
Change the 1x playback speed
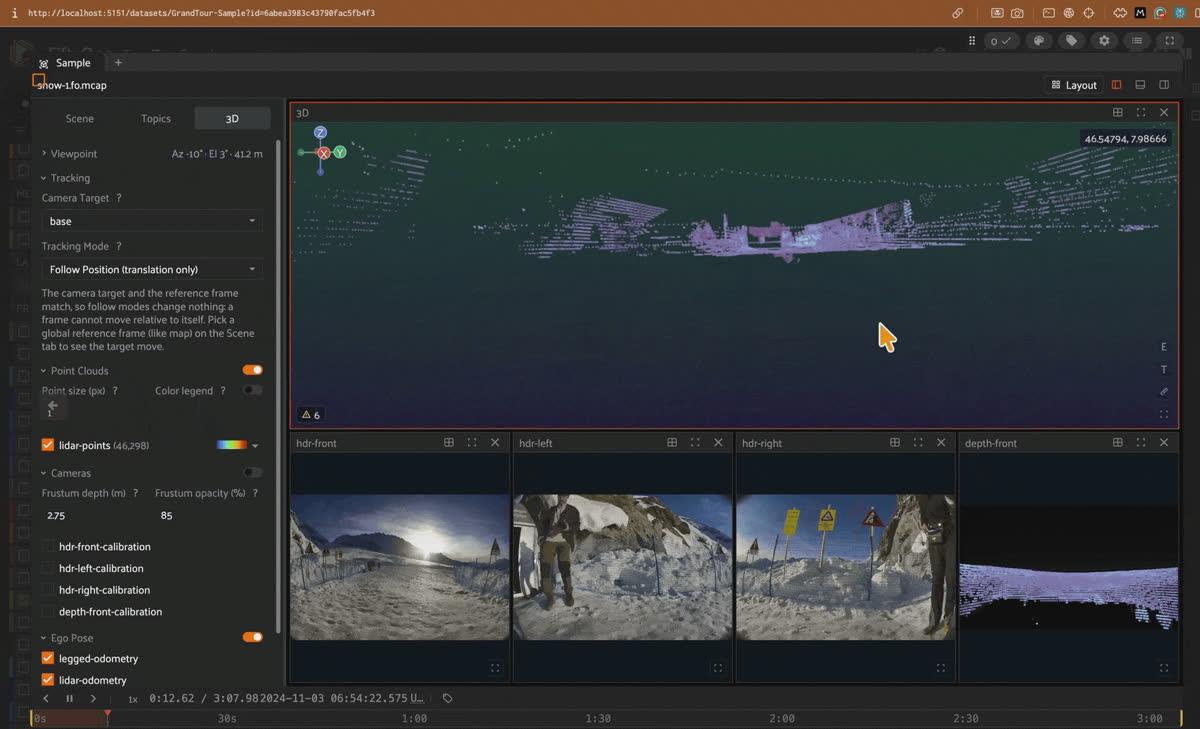click(x=132, y=699)
